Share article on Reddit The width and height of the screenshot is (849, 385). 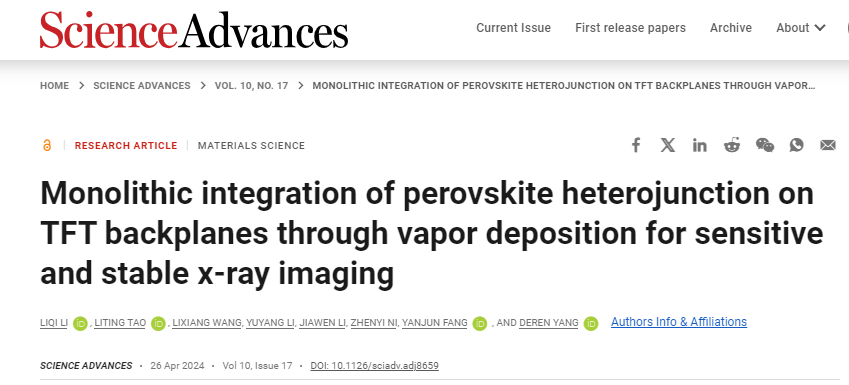click(x=732, y=145)
